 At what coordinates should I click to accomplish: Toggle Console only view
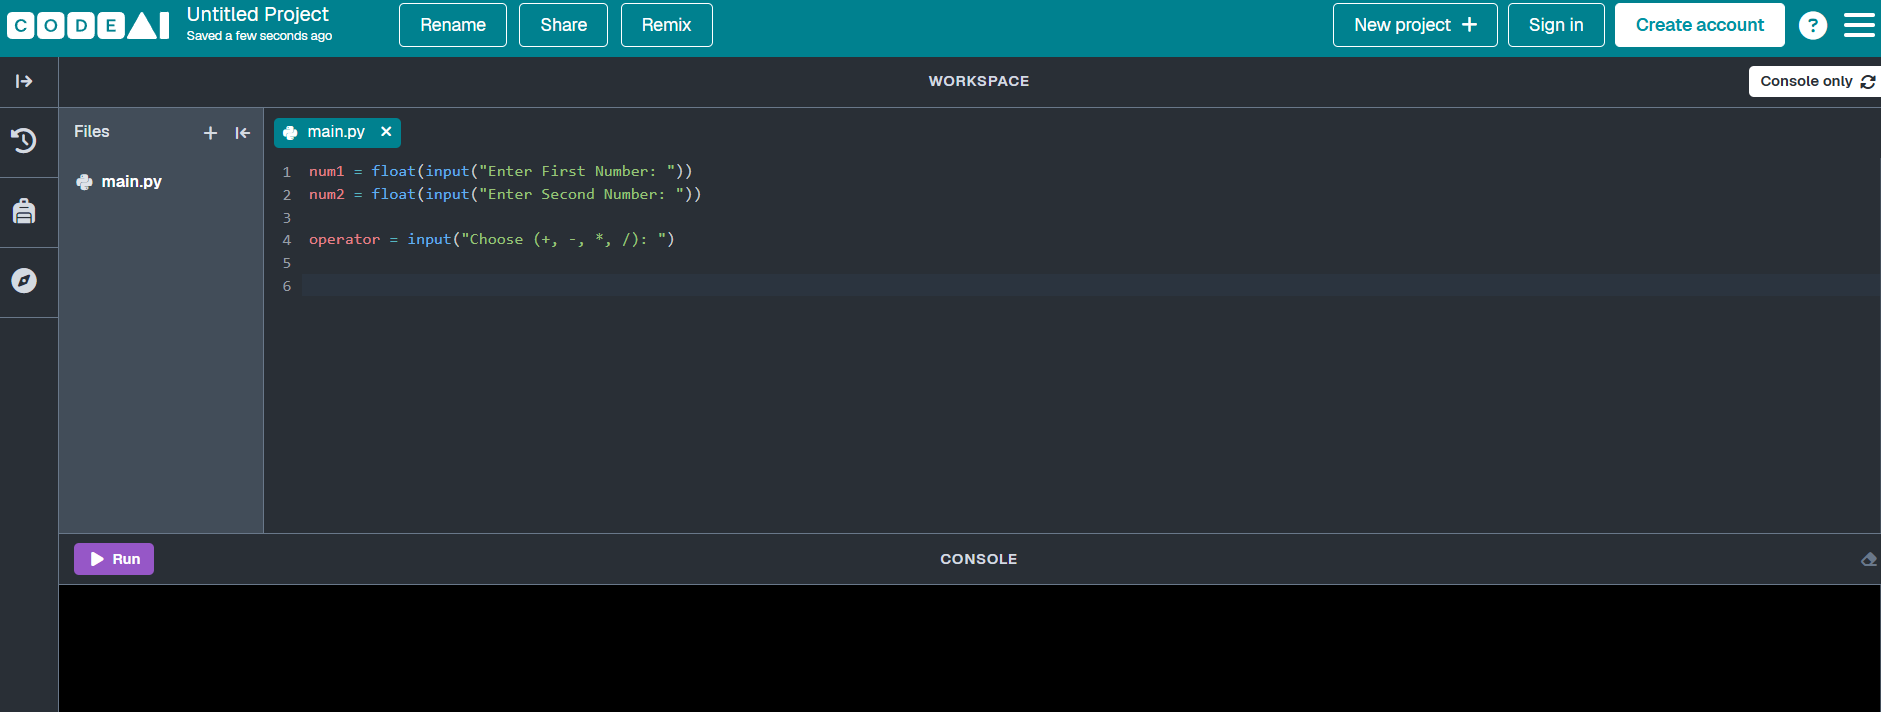point(1815,81)
